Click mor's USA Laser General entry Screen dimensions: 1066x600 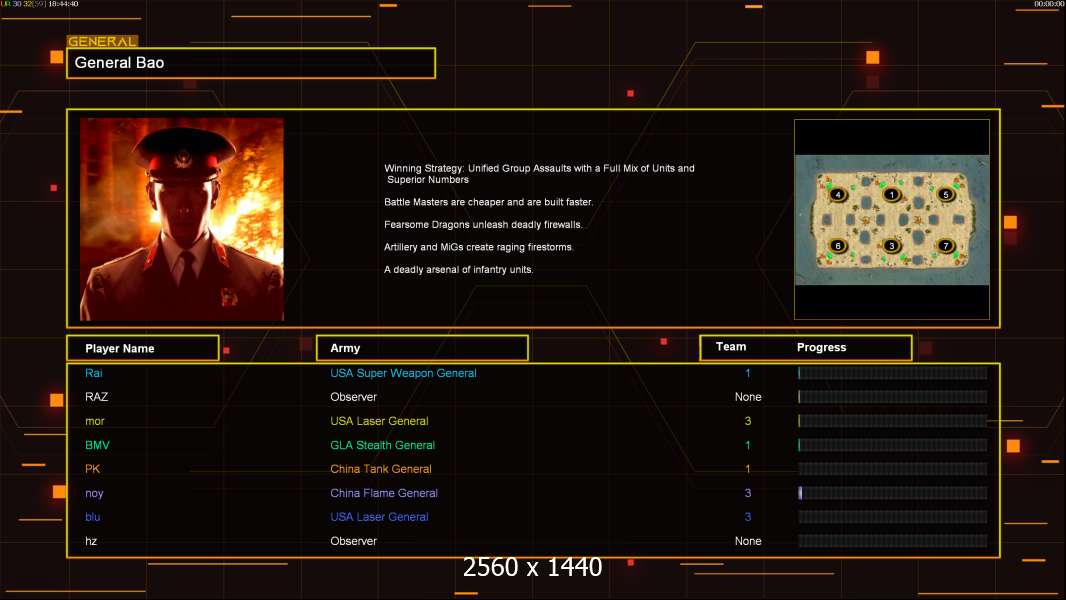click(379, 421)
